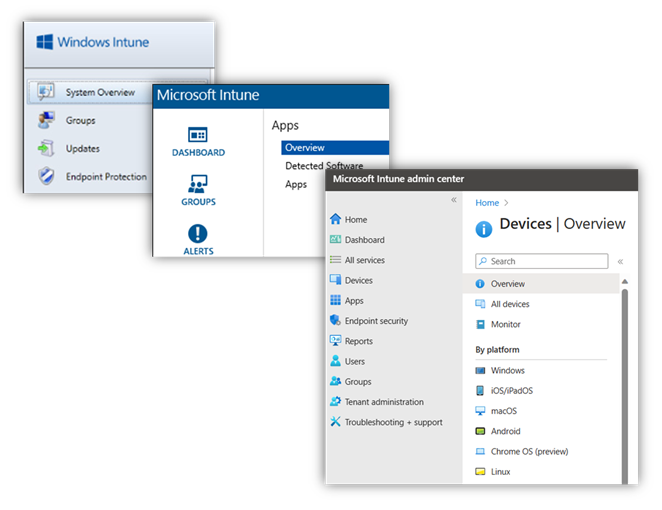662x510 pixels.
Task: Click the Apps grid icon in admin center
Action: click(335, 300)
